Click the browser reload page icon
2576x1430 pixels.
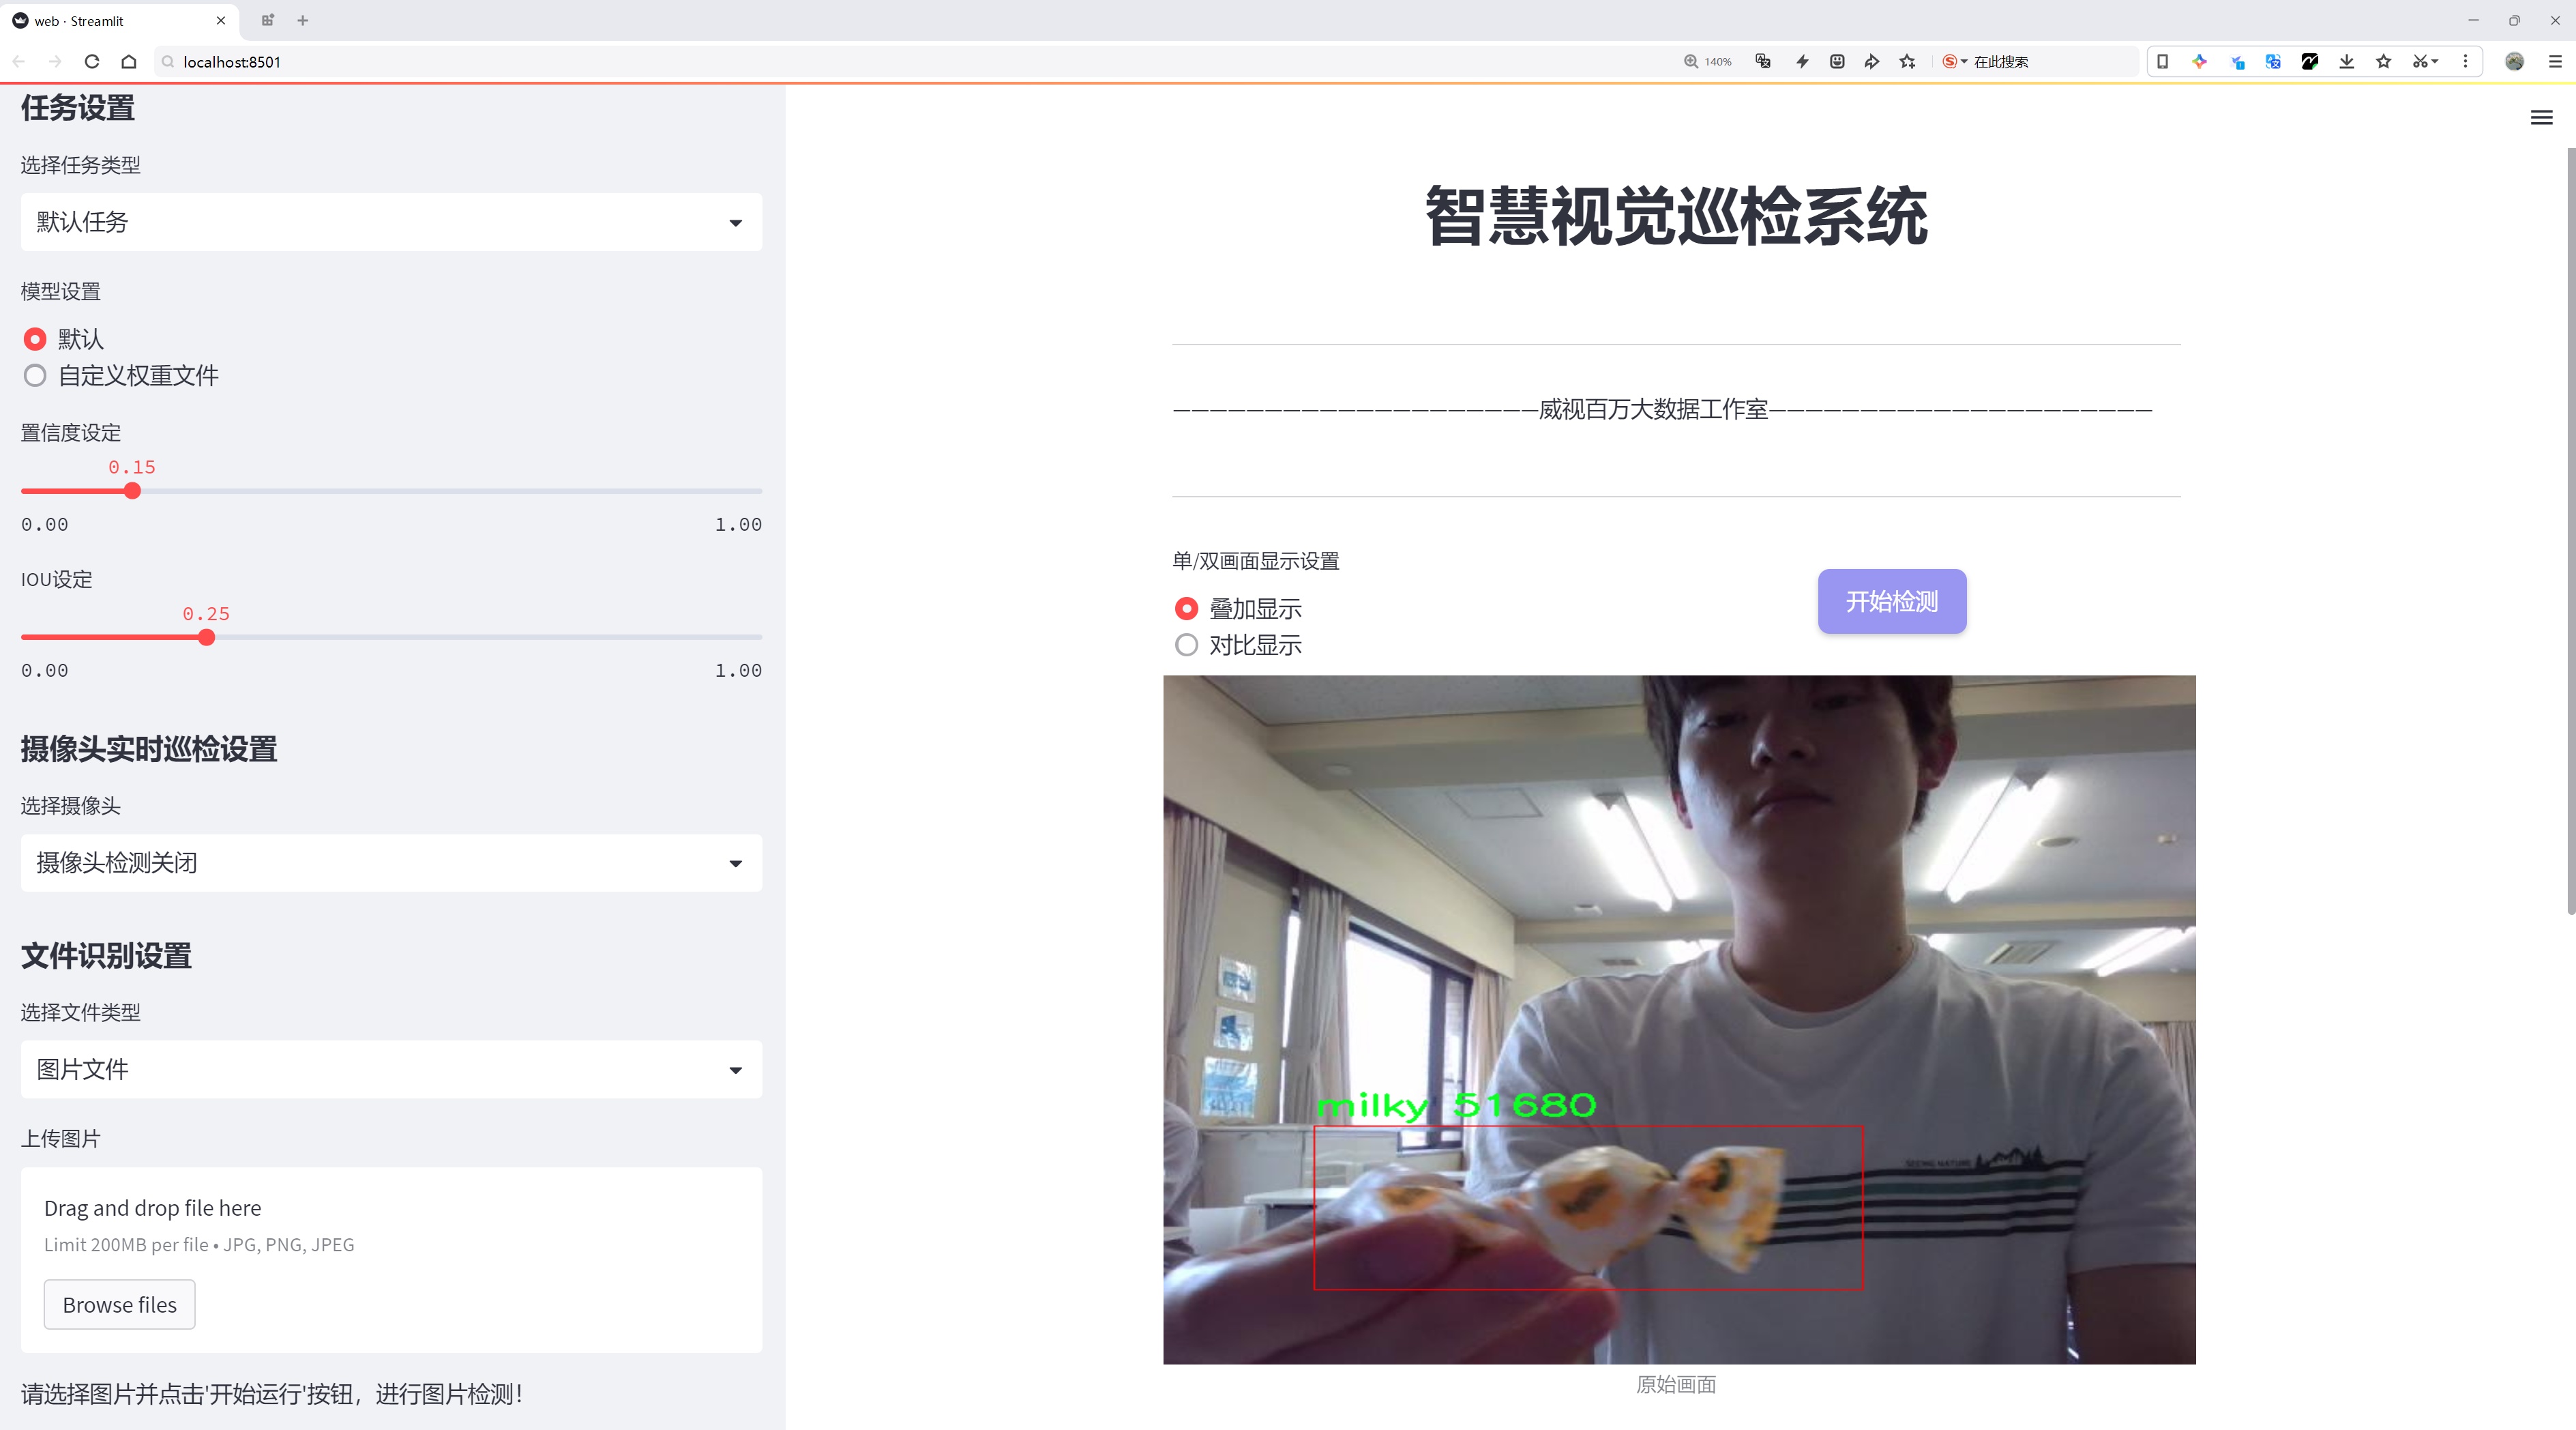92,62
